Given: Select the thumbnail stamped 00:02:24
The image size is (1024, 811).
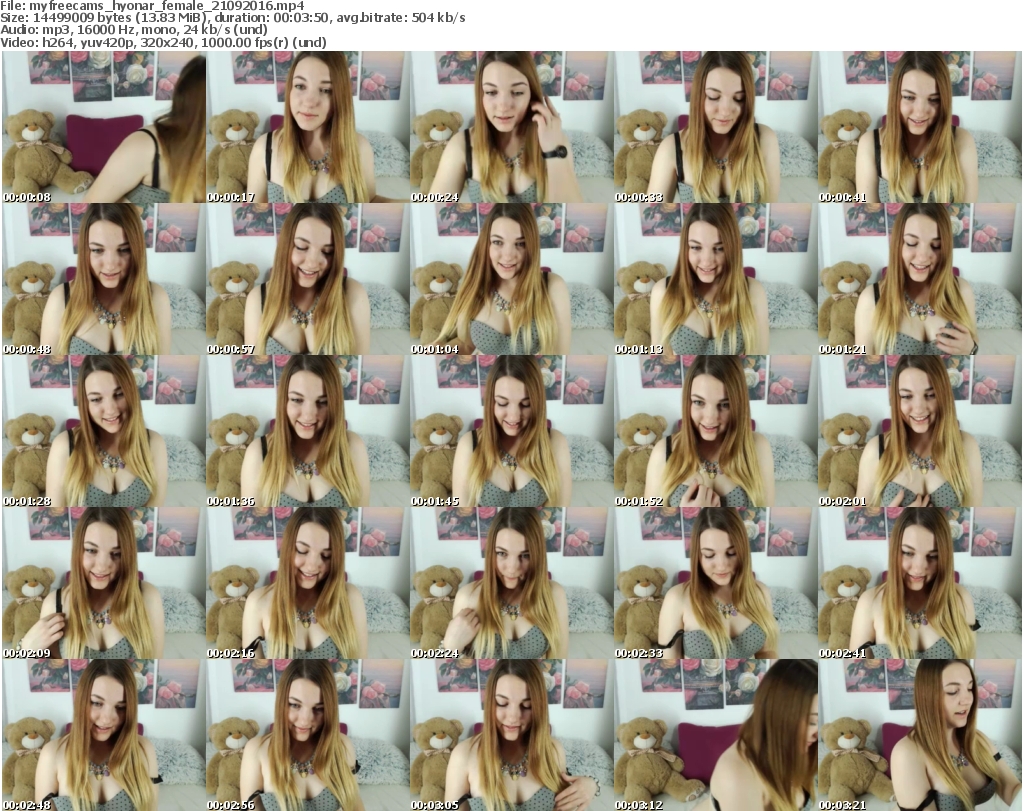Looking at the screenshot, I should pos(512,583).
